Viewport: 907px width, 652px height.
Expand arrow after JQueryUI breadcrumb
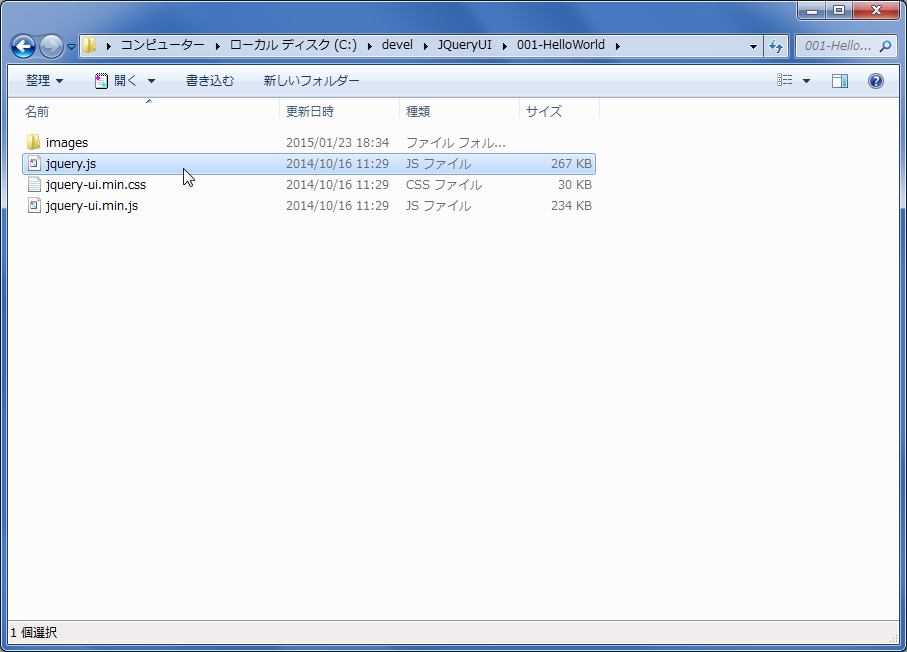tap(504, 46)
